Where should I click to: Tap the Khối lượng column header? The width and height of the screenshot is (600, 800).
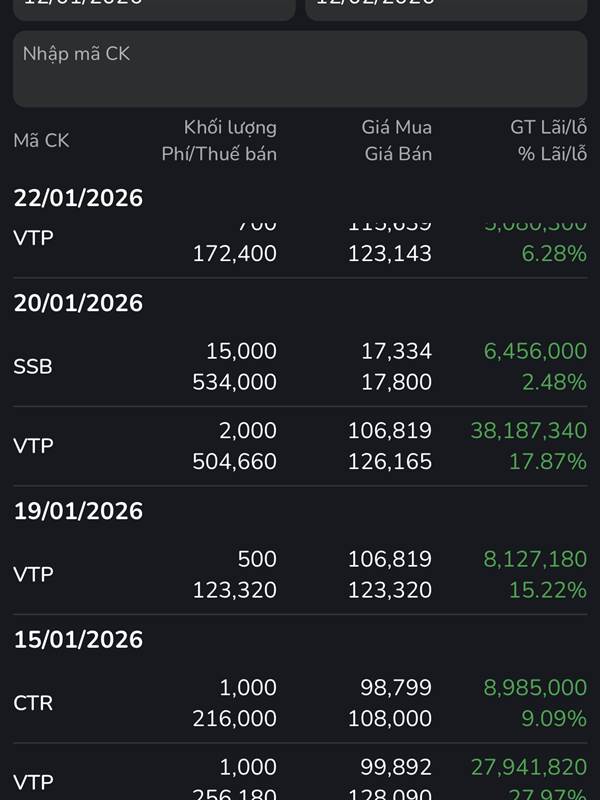pos(230,127)
